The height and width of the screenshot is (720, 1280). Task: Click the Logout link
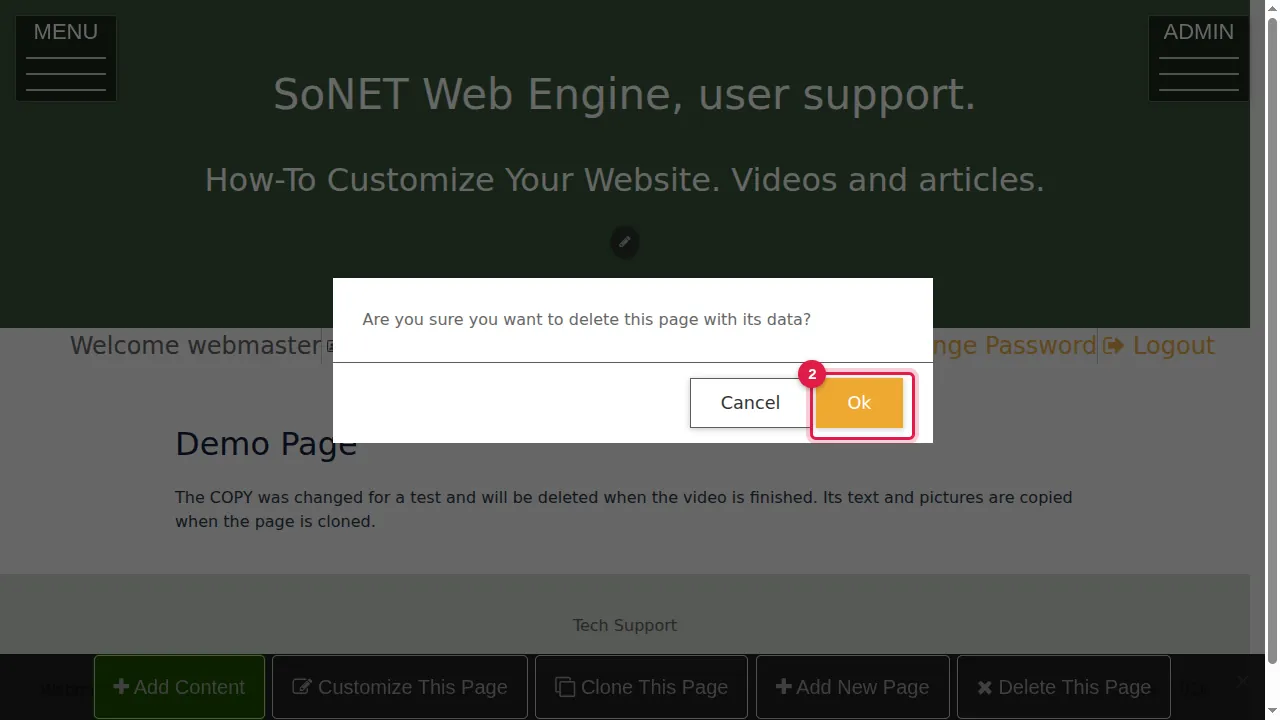tap(1159, 345)
